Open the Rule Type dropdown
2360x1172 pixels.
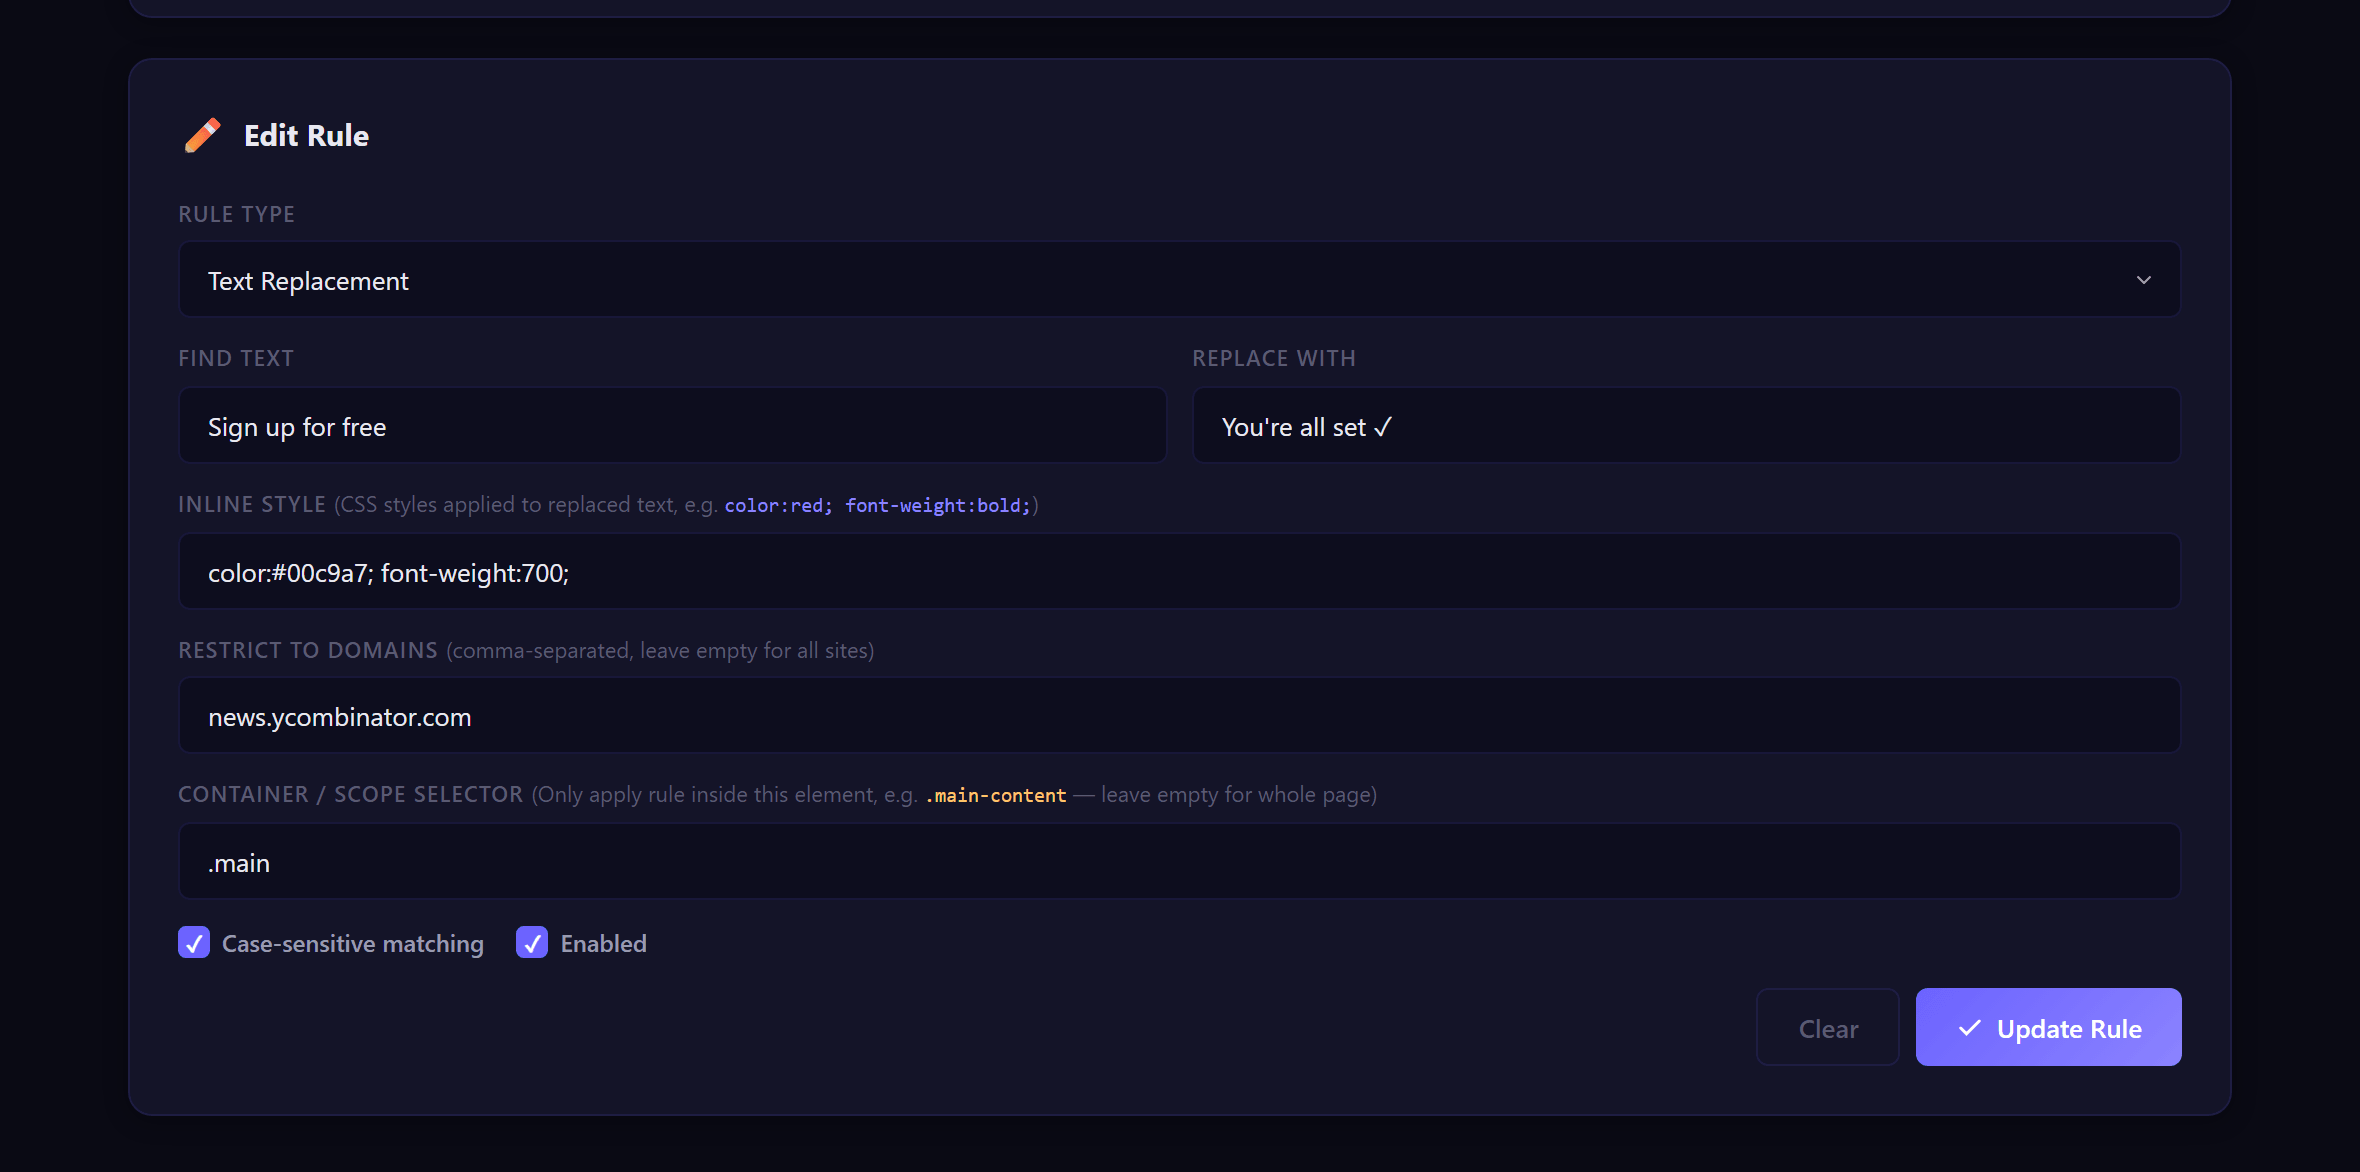pyautogui.click(x=1179, y=280)
